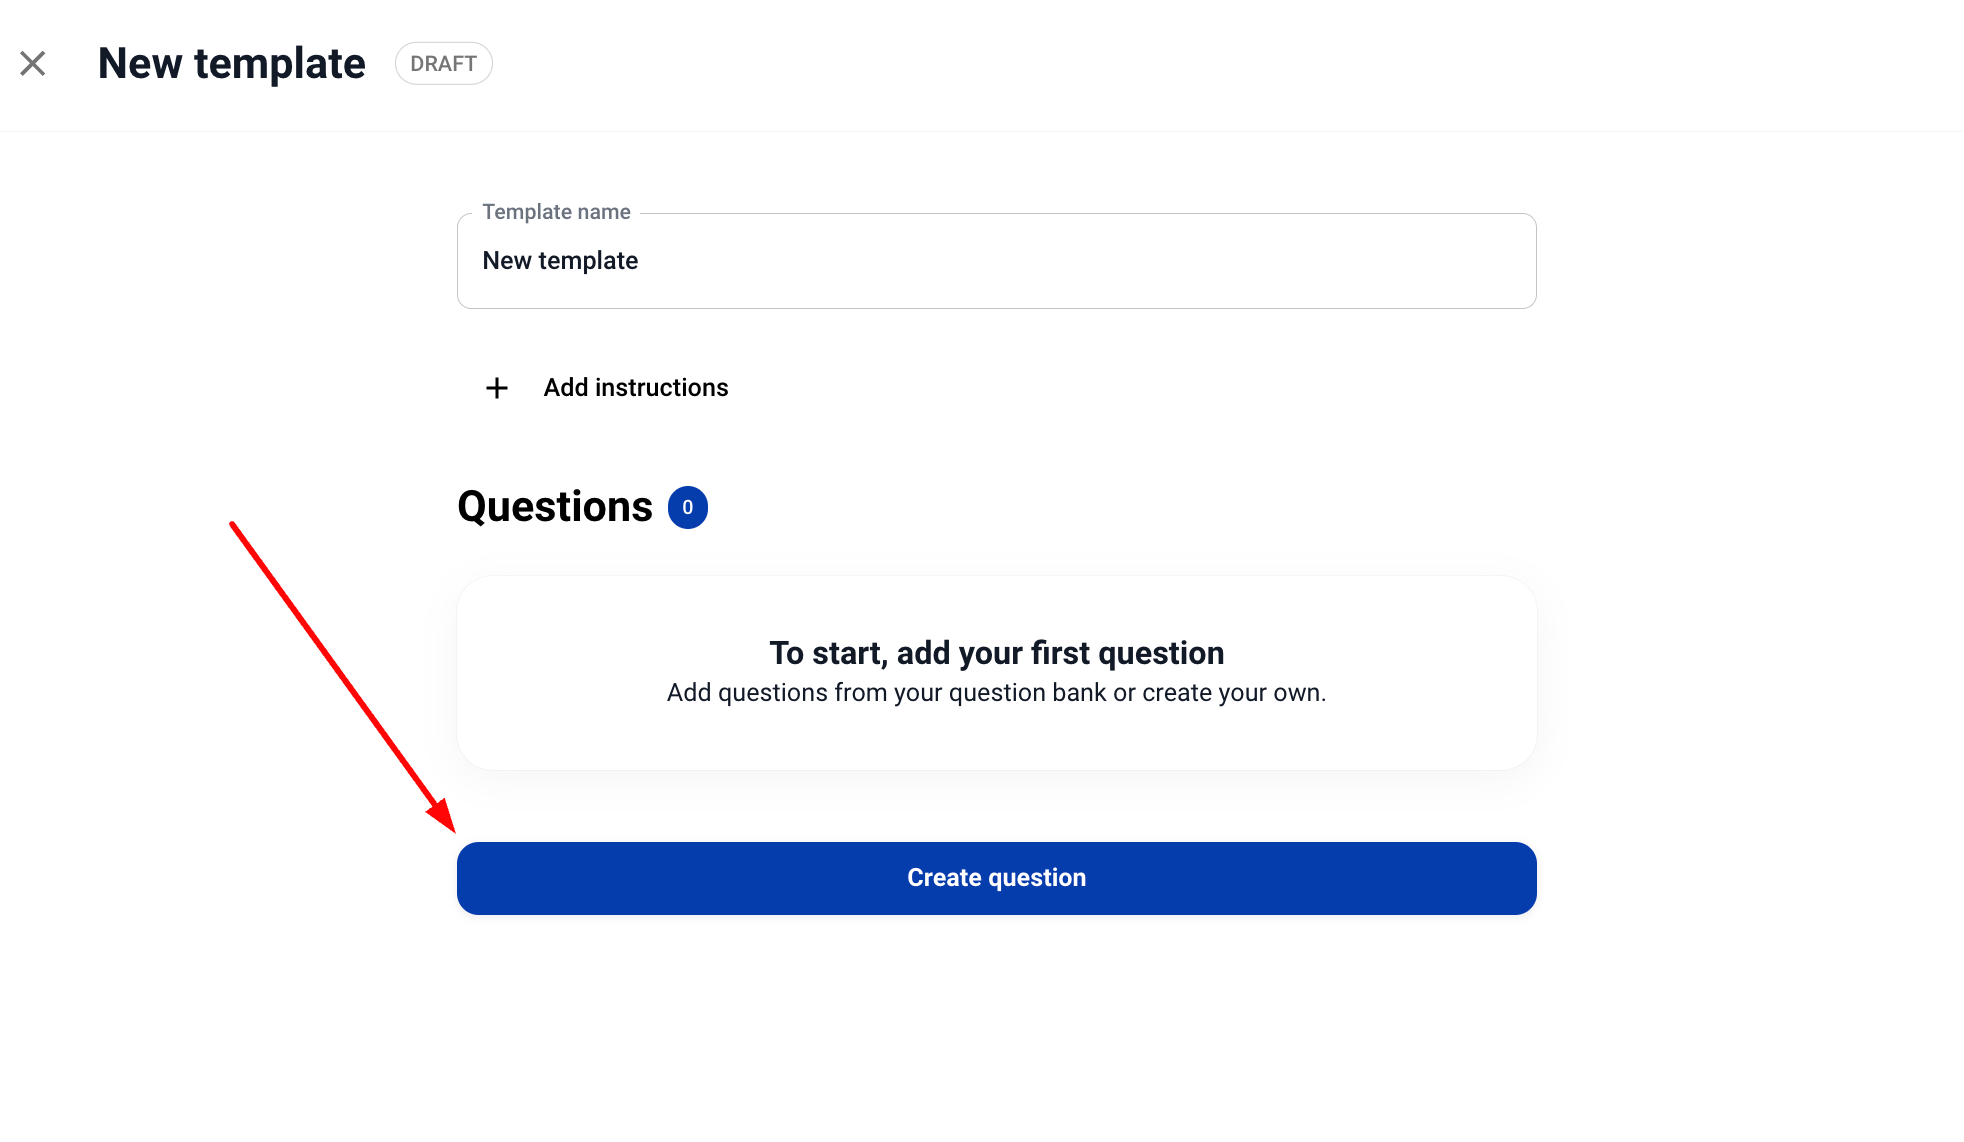Click the 'Add questions from your question bank' text
The width and height of the screenshot is (1964, 1142).
click(996, 693)
